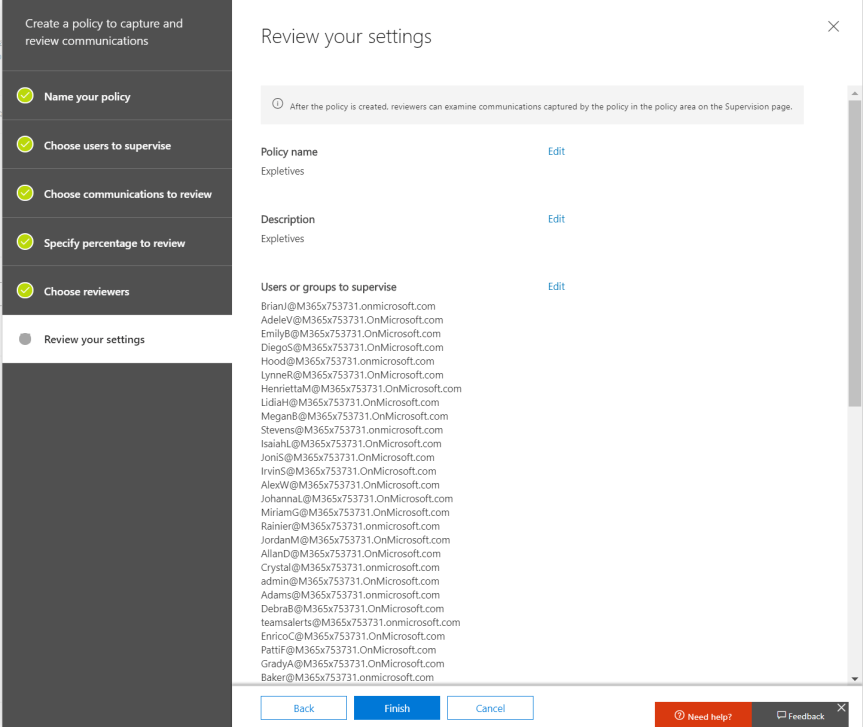
Task: Jump to Choose communications to review step
Action: click(127, 194)
